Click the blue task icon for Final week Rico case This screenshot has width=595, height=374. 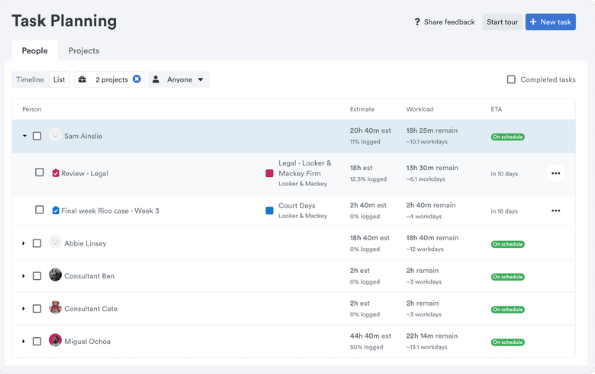(56, 210)
